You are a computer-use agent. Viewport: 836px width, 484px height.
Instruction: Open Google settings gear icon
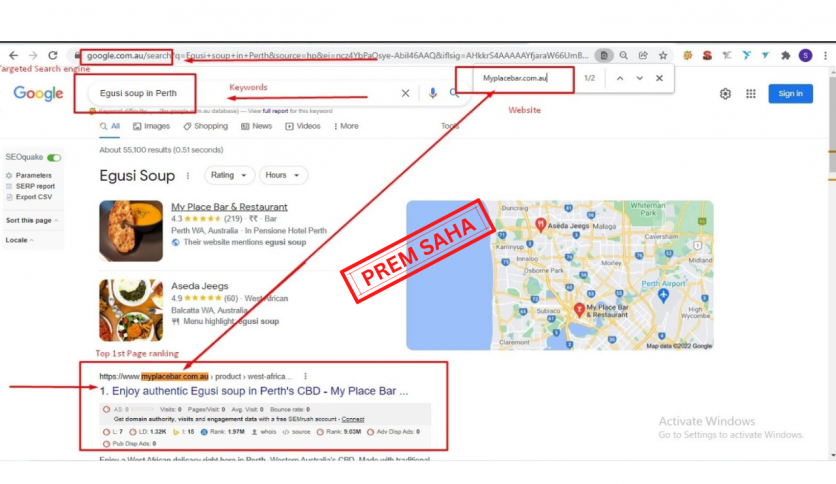coord(725,94)
